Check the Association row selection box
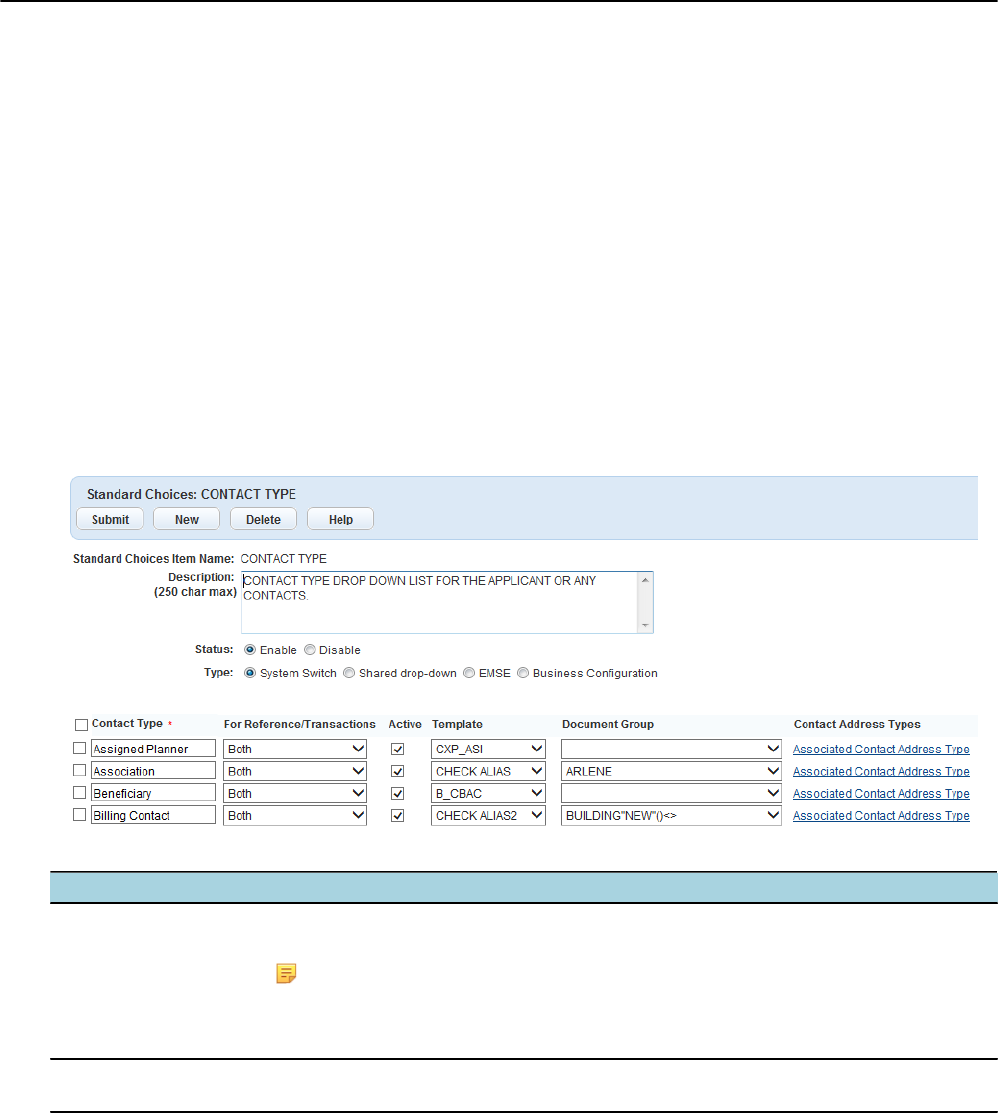Image resolution: width=998 pixels, height=1113 pixels. coord(79,770)
